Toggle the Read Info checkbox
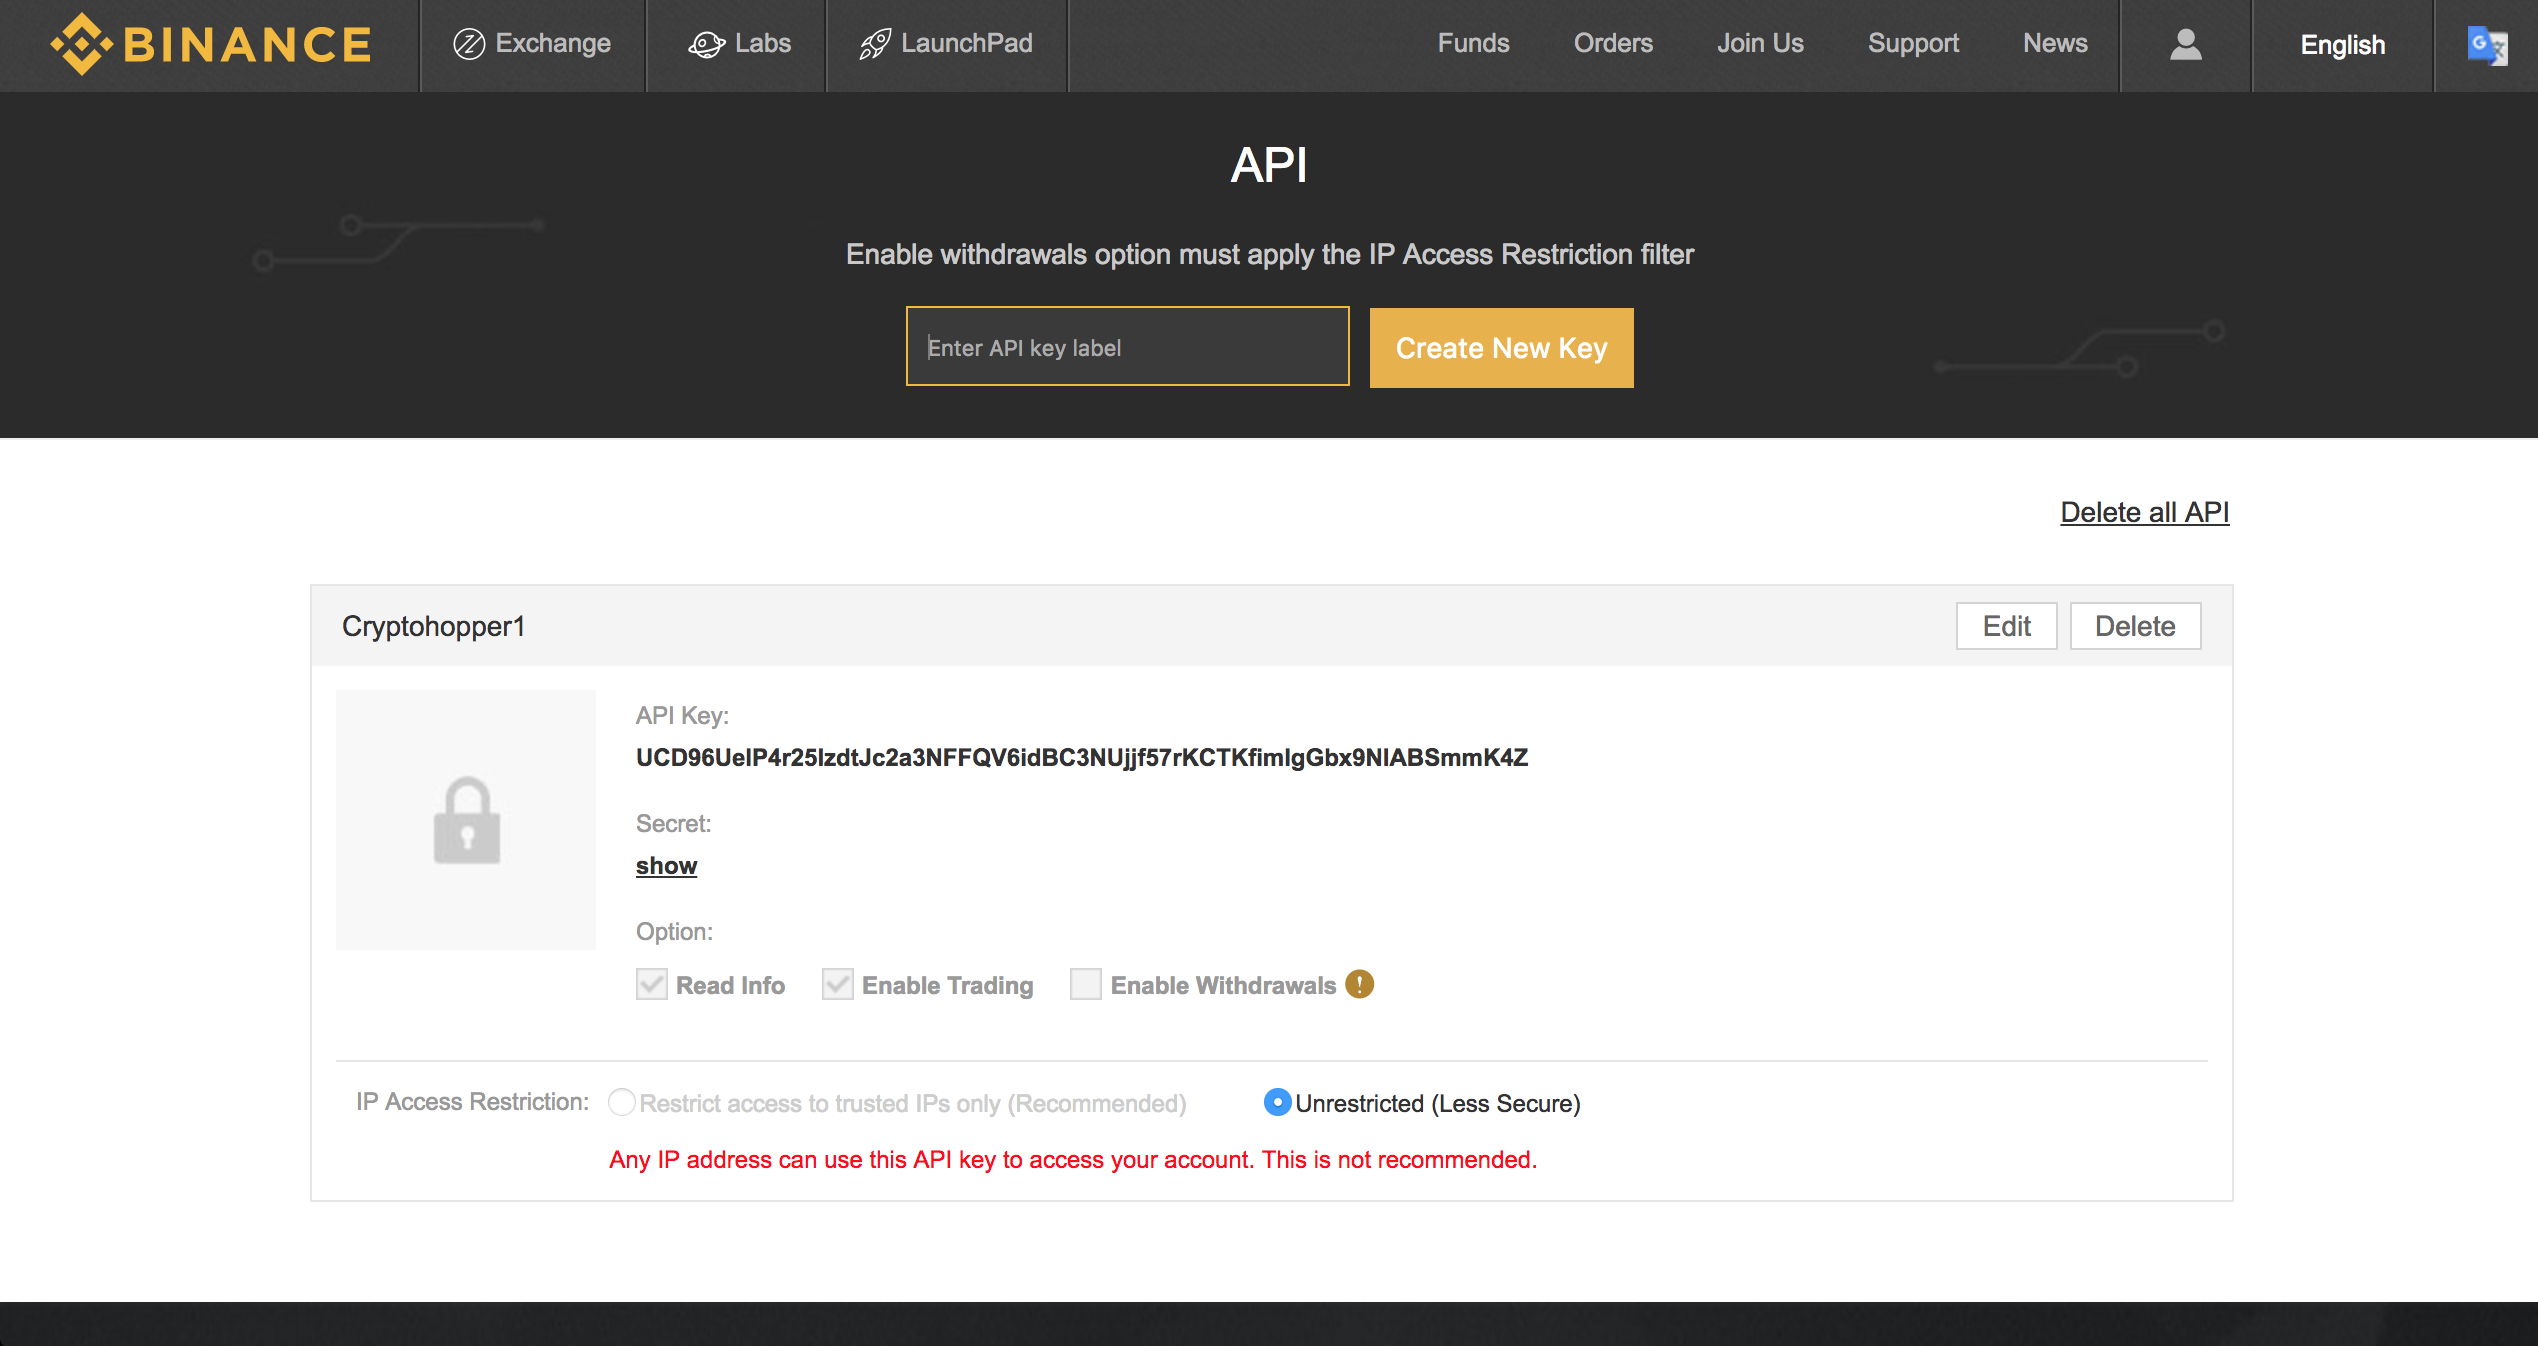The width and height of the screenshot is (2538, 1346). [x=651, y=984]
